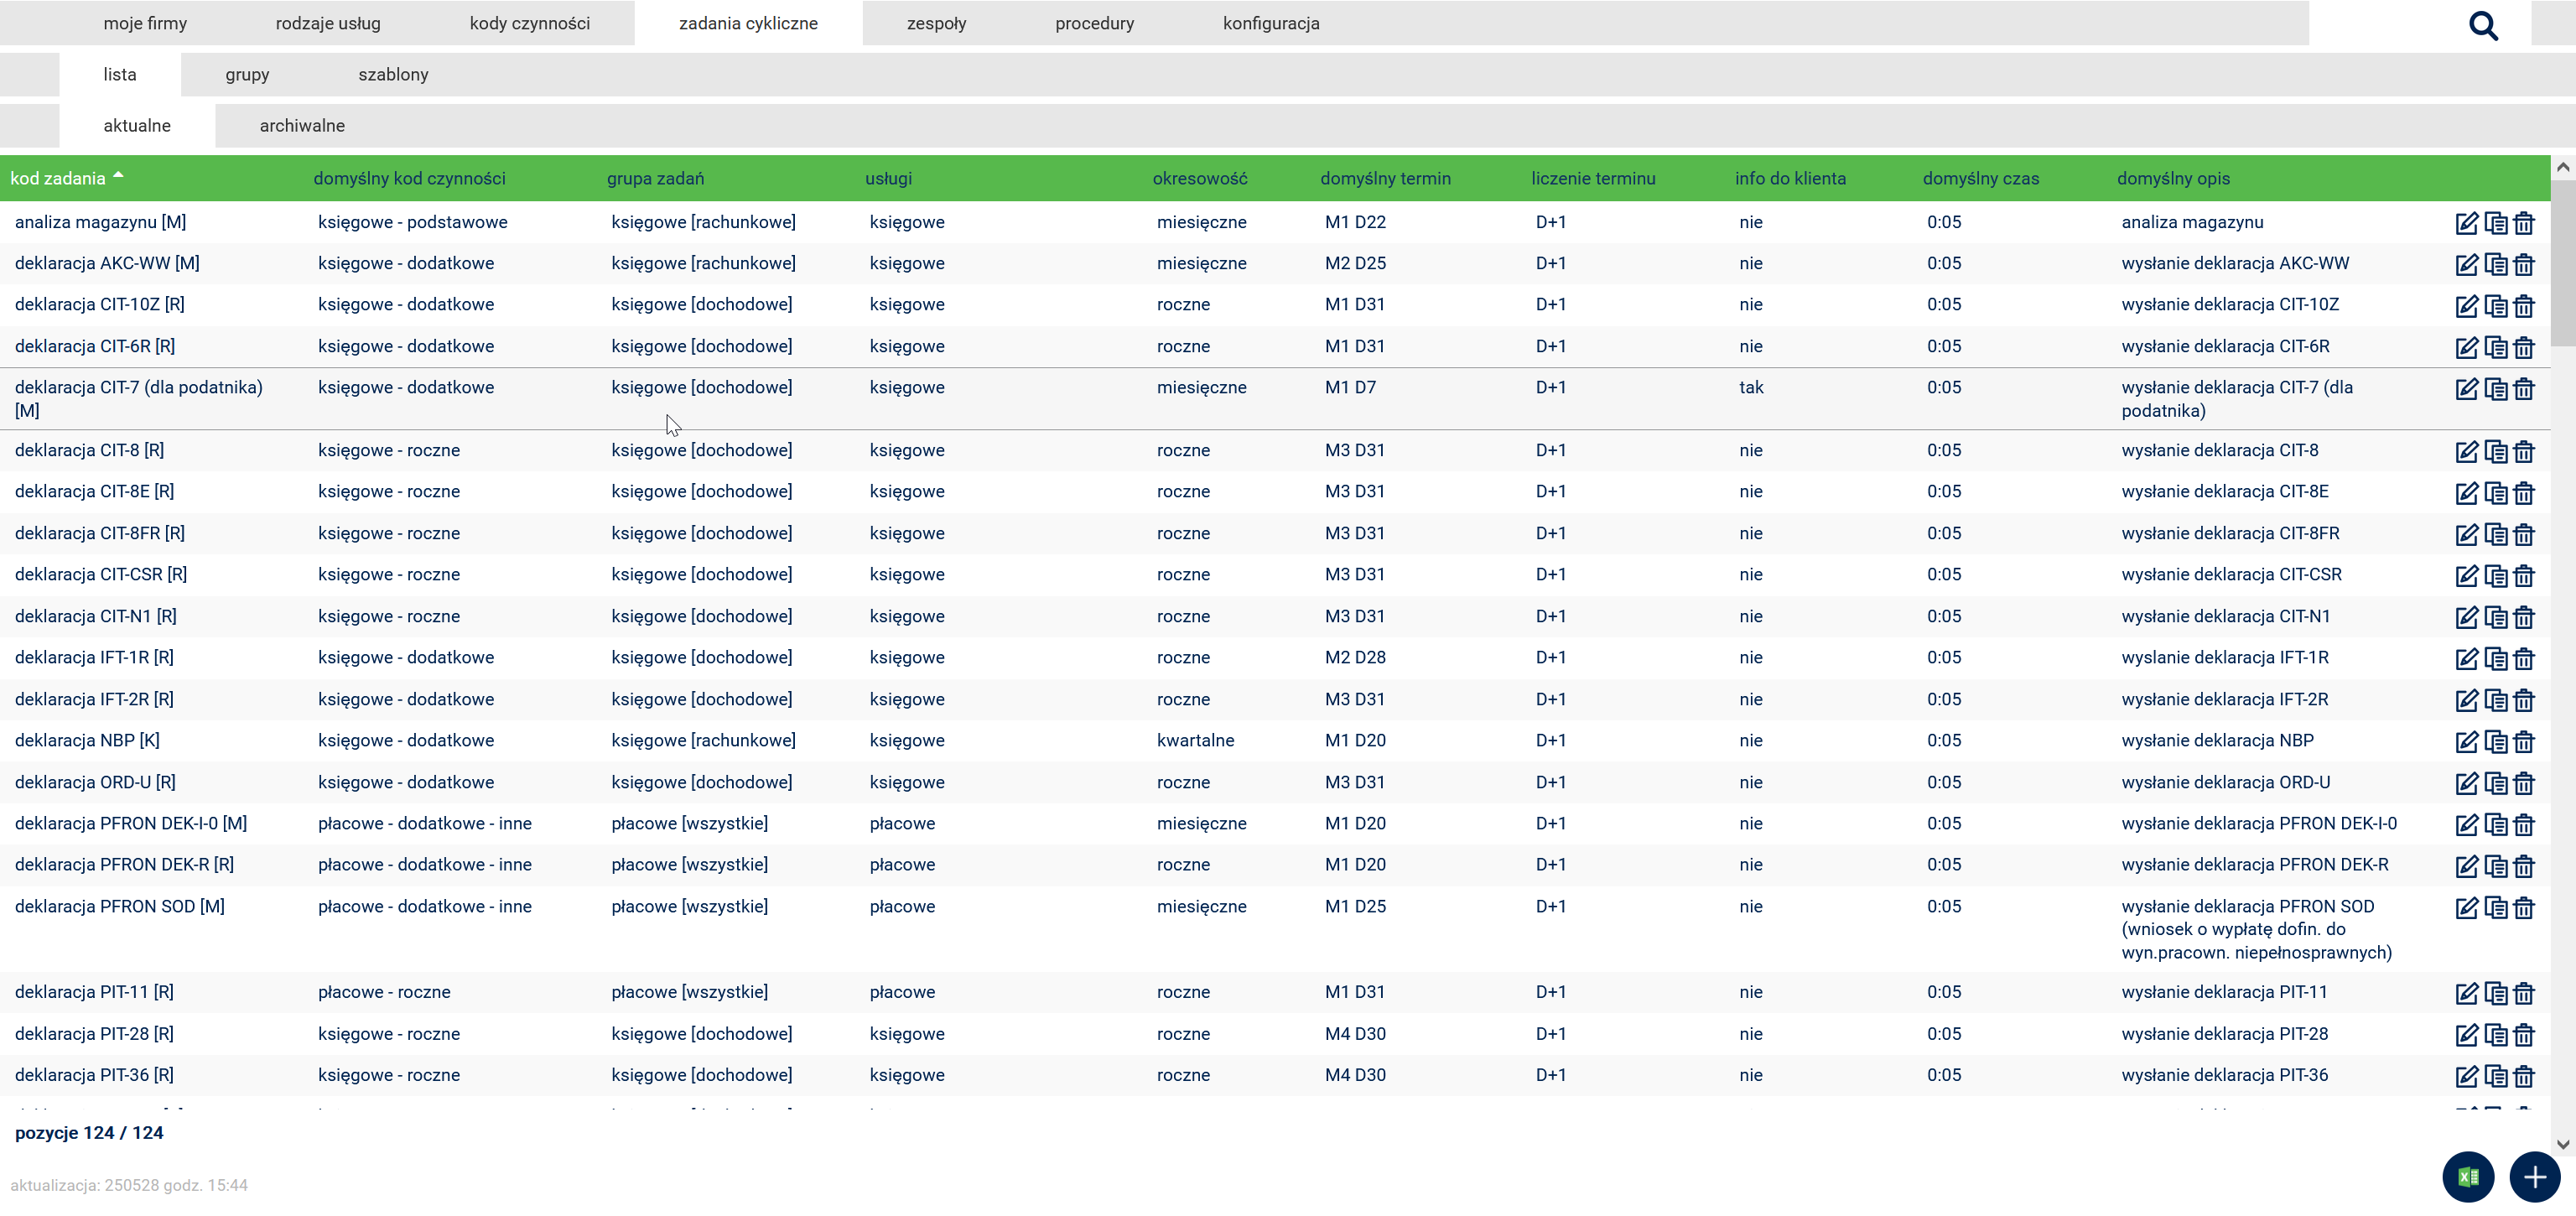Open the search magnifier icon
Screen dimensions: 2576x1216
2483,25
